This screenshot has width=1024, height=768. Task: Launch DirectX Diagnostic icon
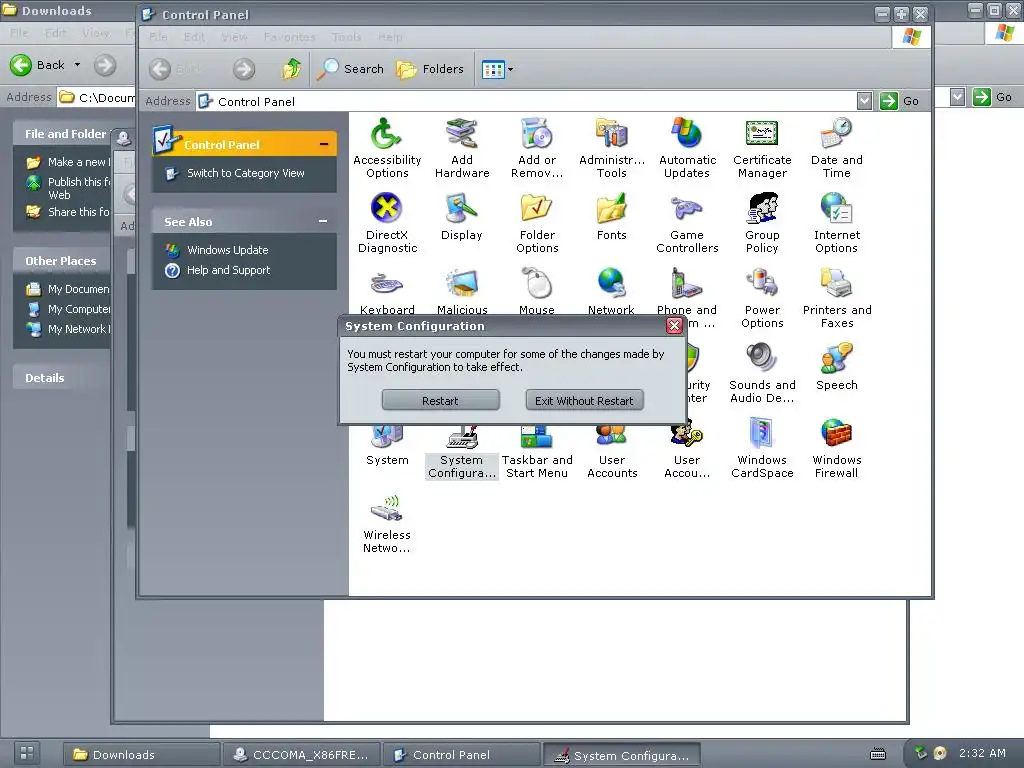click(387, 223)
